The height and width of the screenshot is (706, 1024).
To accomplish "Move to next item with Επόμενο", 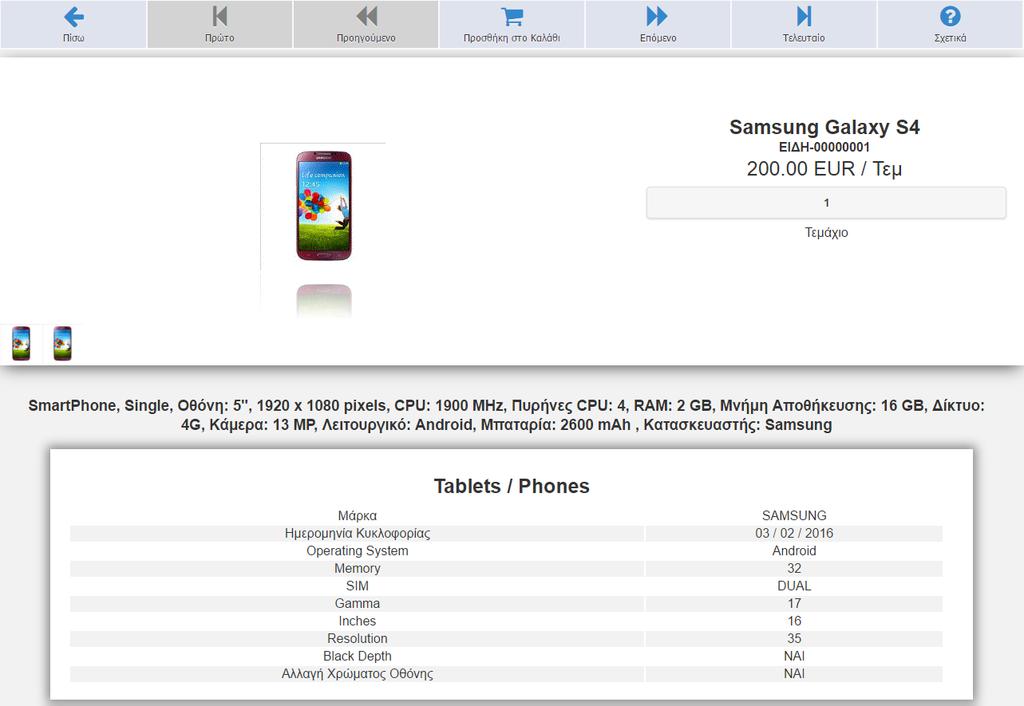I will click(x=658, y=24).
